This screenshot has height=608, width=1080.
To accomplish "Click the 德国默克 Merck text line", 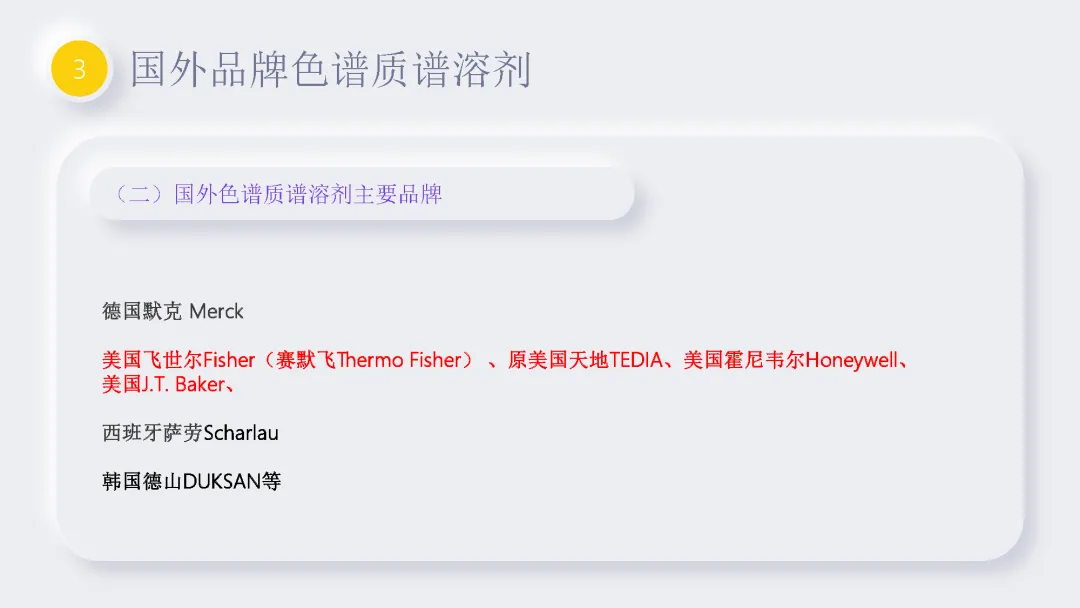I will point(173,311).
